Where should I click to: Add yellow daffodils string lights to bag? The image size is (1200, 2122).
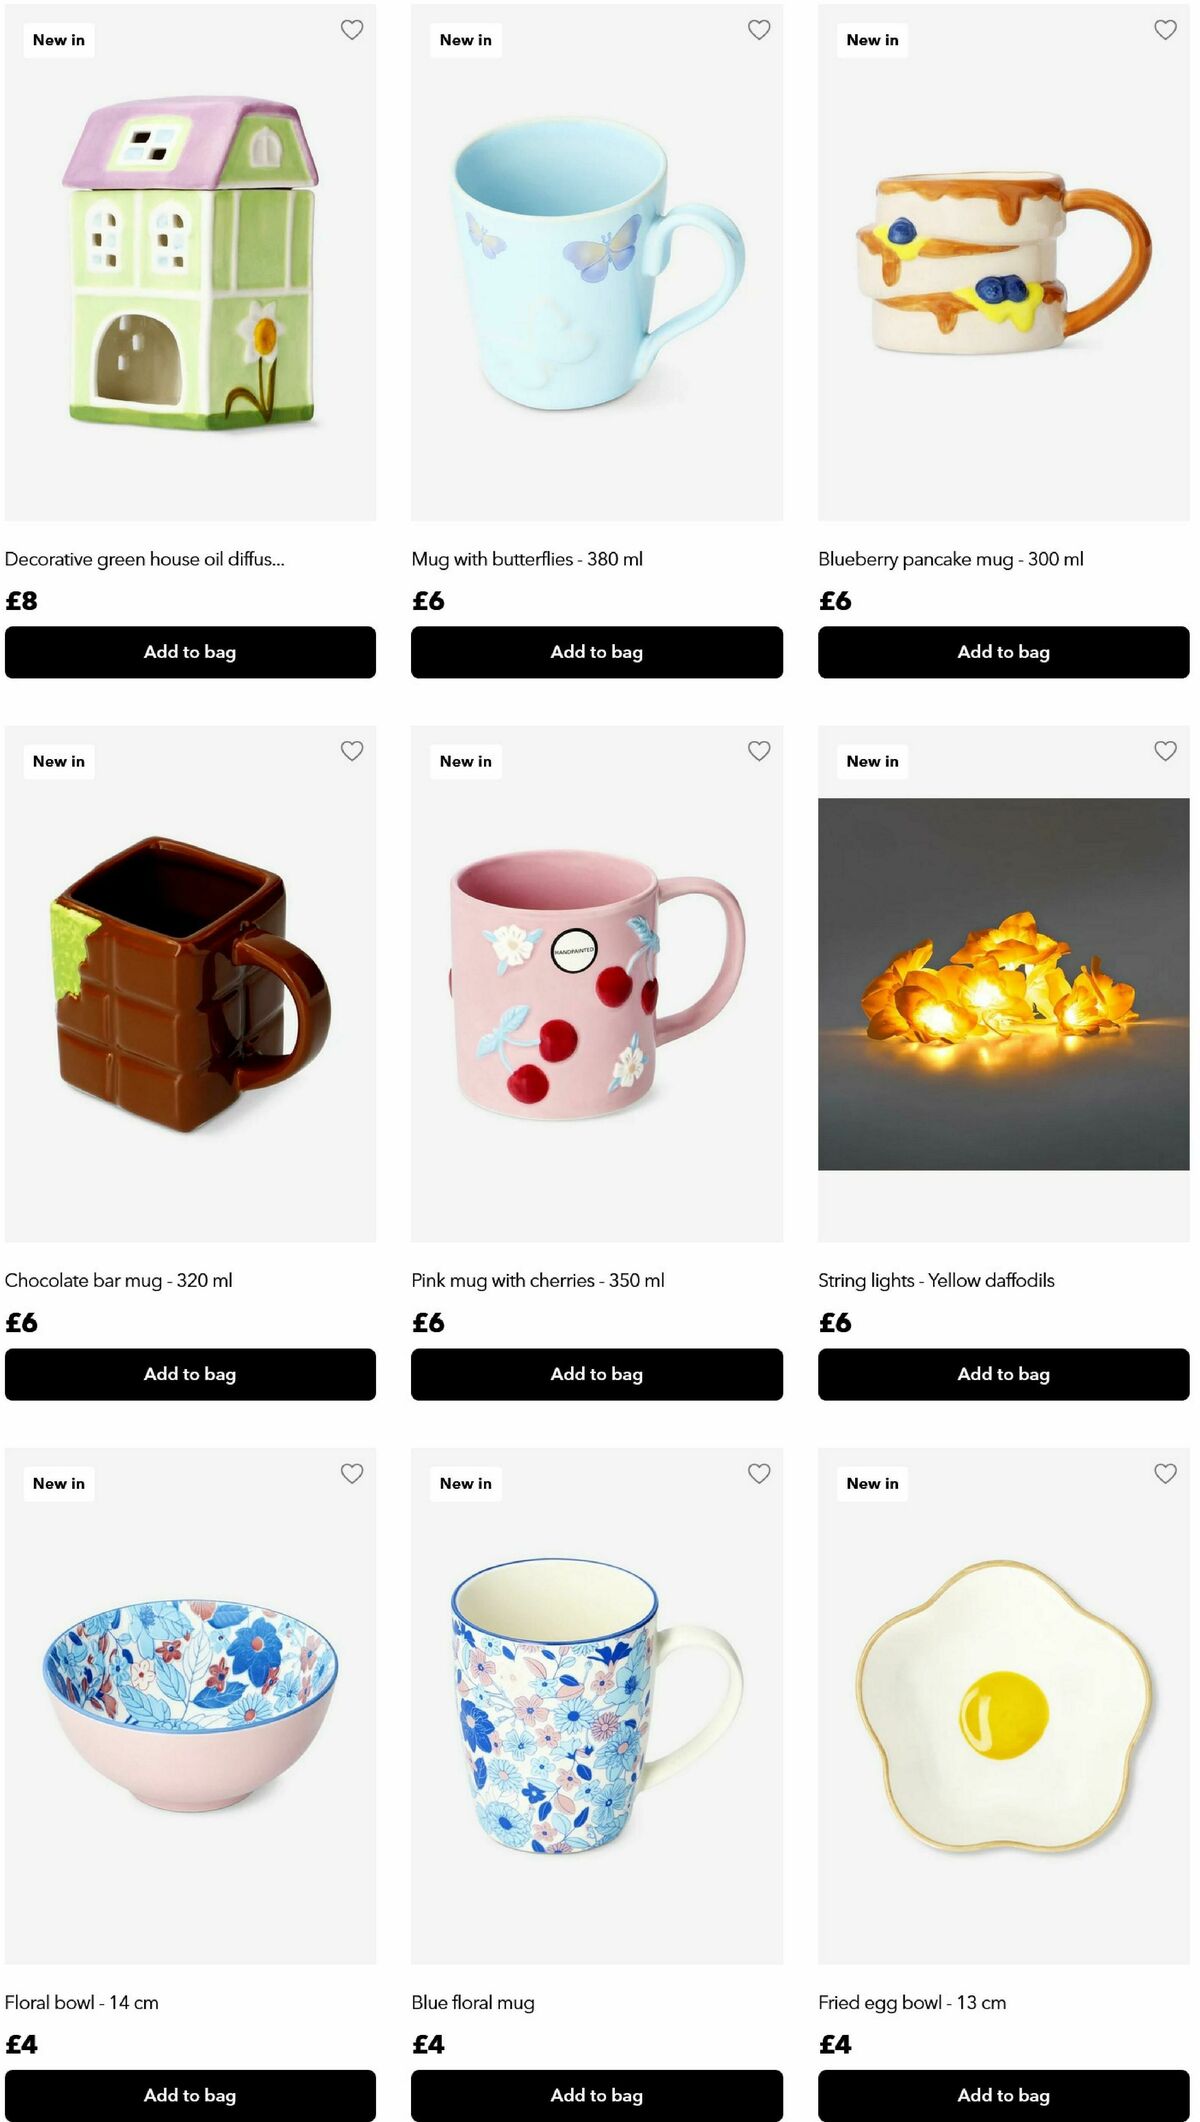(1003, 1374)
